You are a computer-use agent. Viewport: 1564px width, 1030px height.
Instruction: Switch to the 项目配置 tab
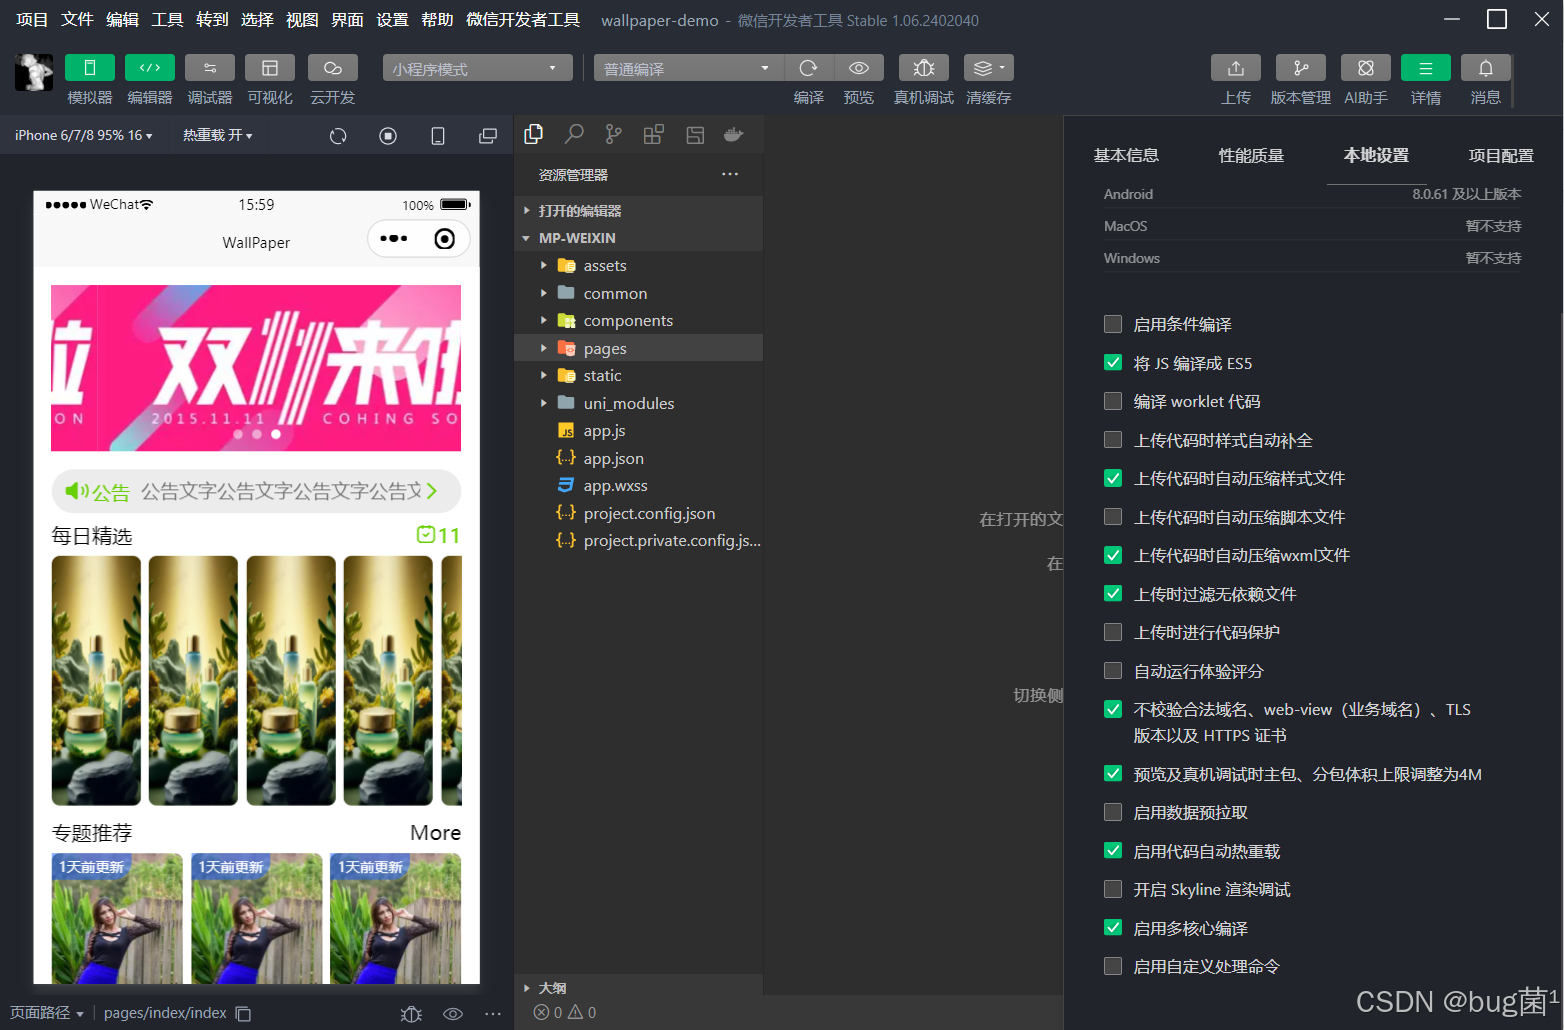(1501, 155)
